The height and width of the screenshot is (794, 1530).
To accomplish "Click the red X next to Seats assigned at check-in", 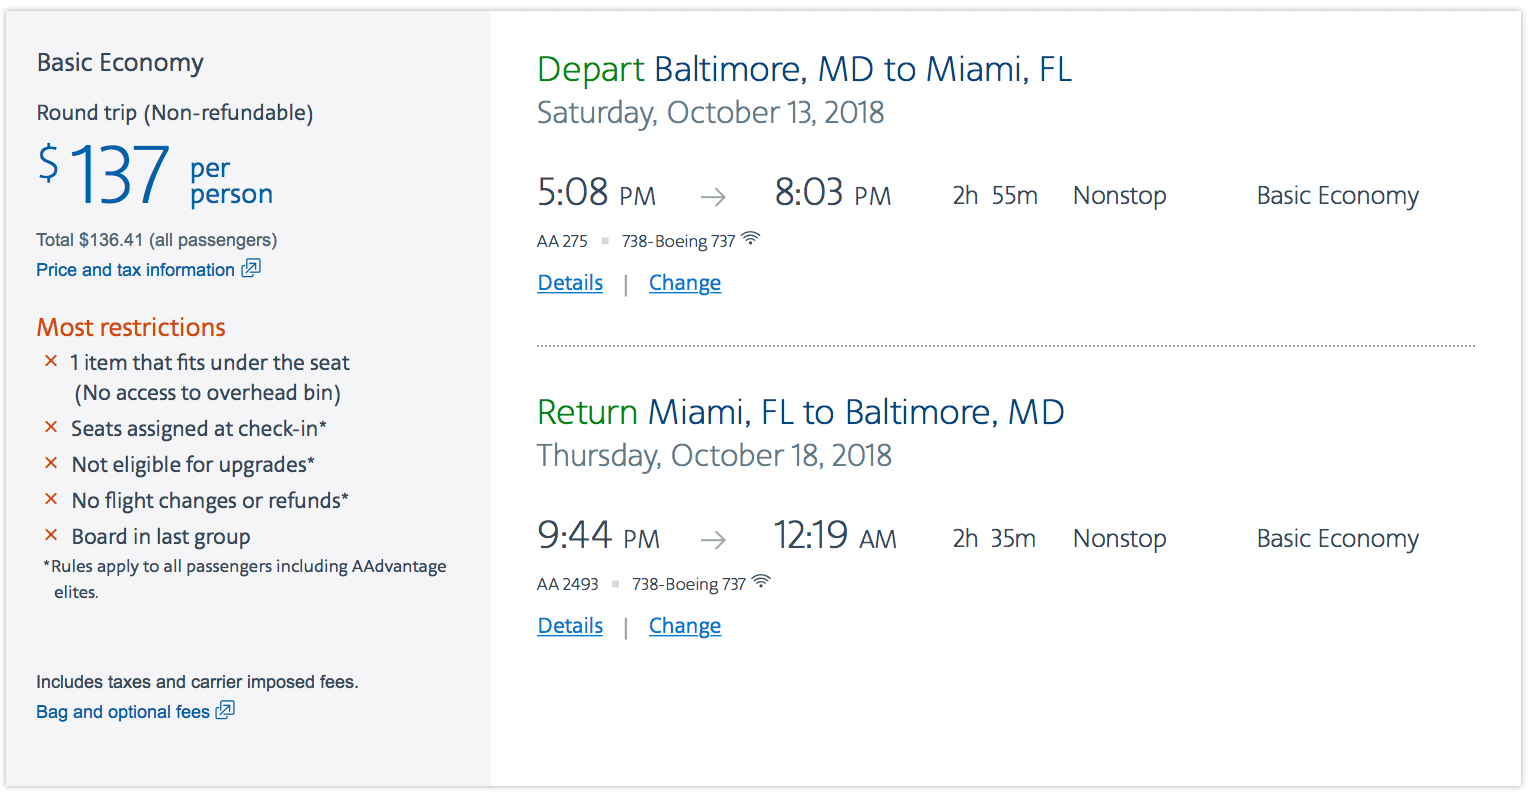I will click(51, 427).
